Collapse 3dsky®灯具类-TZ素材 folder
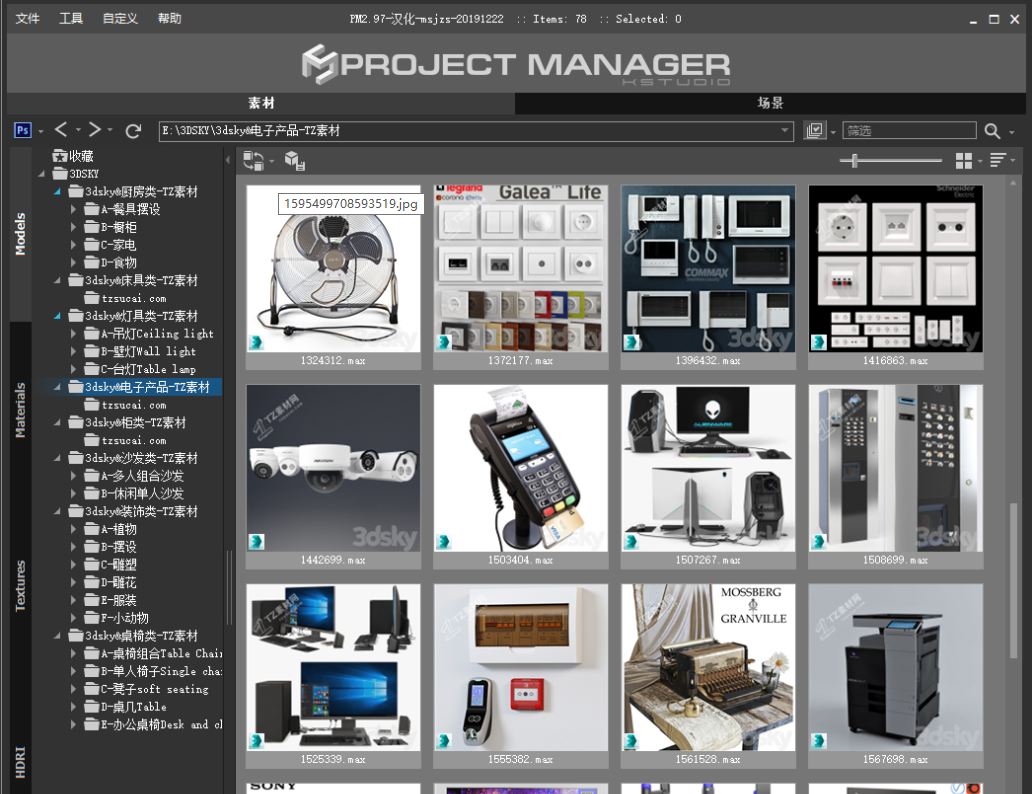Viewport: 1032px width, 794px height. pos(57,316)
